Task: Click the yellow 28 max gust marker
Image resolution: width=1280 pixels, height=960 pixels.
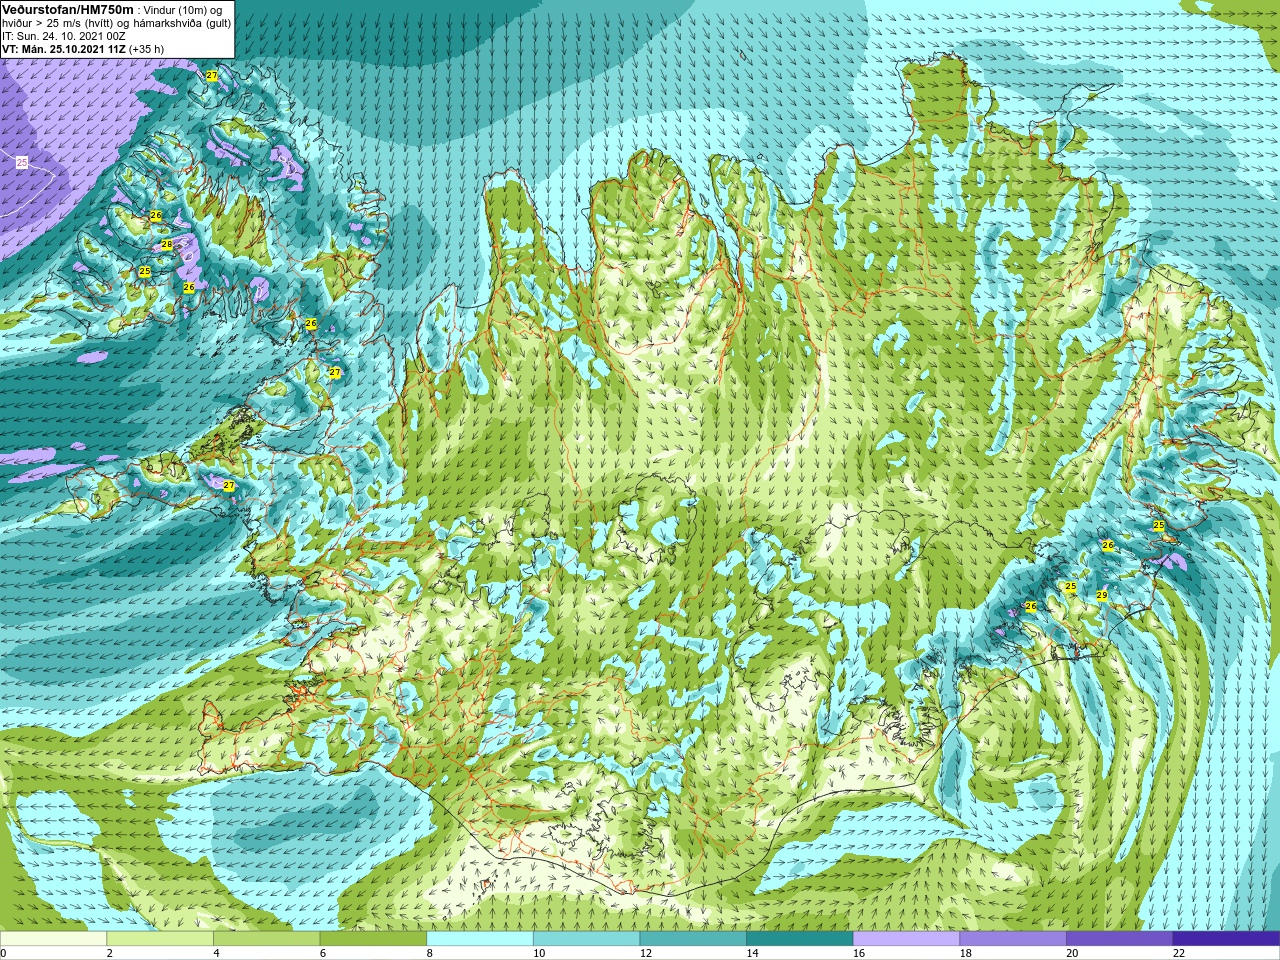Action: coord(167,244)
